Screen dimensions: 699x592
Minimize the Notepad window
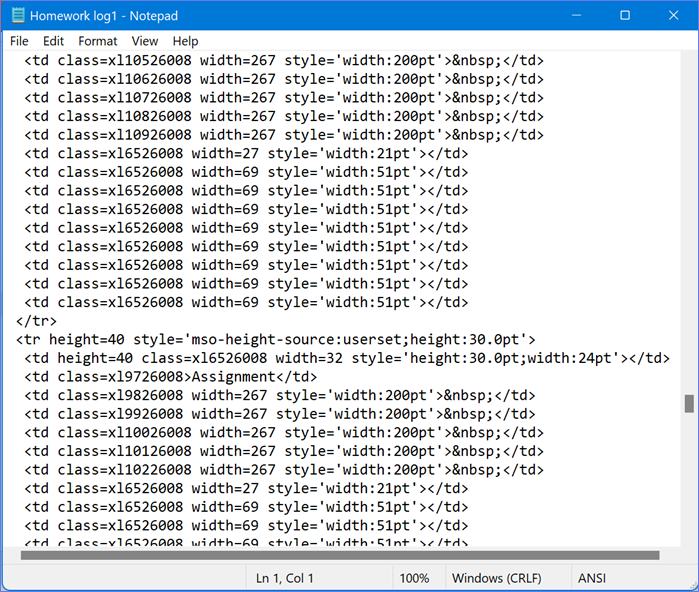click(x=577, y=16)
